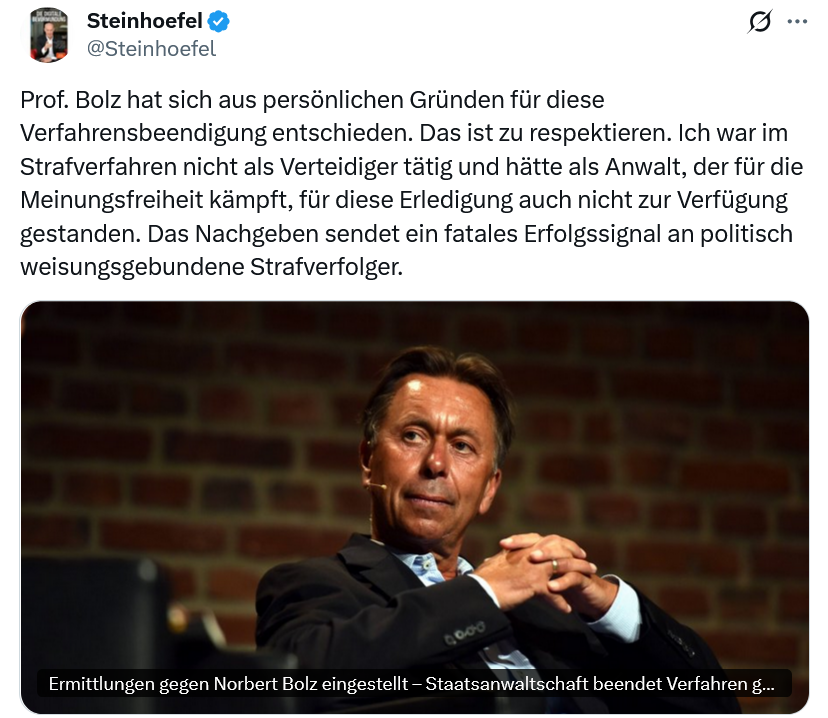The width and height of the screenshot is (828, 718).
Task: Click the blue verified badge
Action: (217, 21)
